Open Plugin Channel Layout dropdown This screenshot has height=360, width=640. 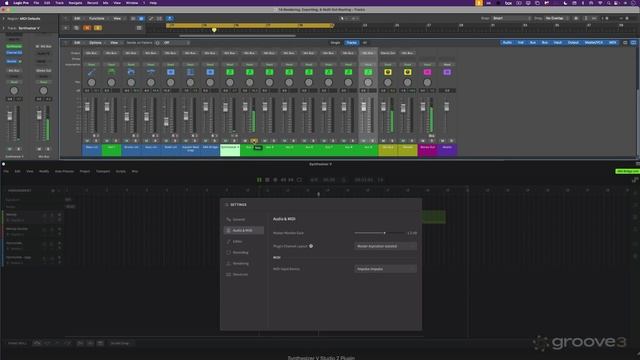[385, 246]
